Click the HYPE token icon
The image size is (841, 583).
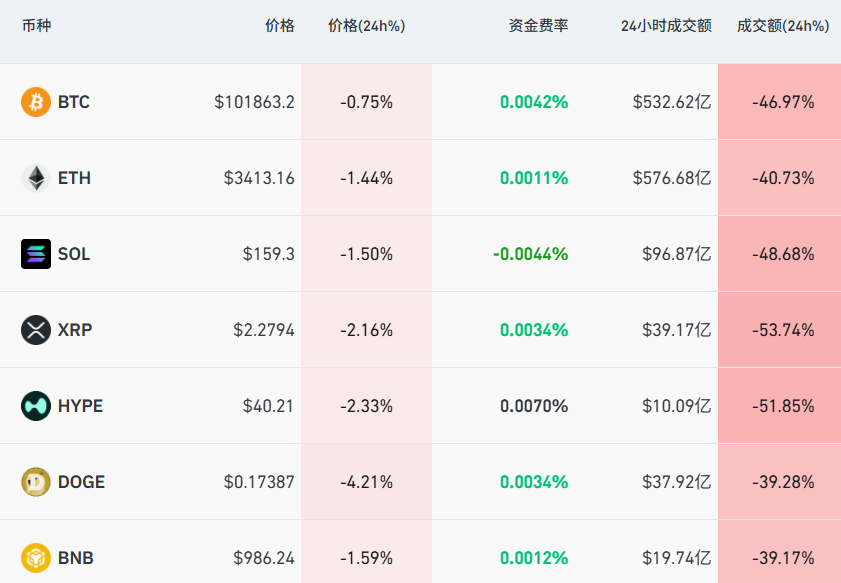point(36,406)
